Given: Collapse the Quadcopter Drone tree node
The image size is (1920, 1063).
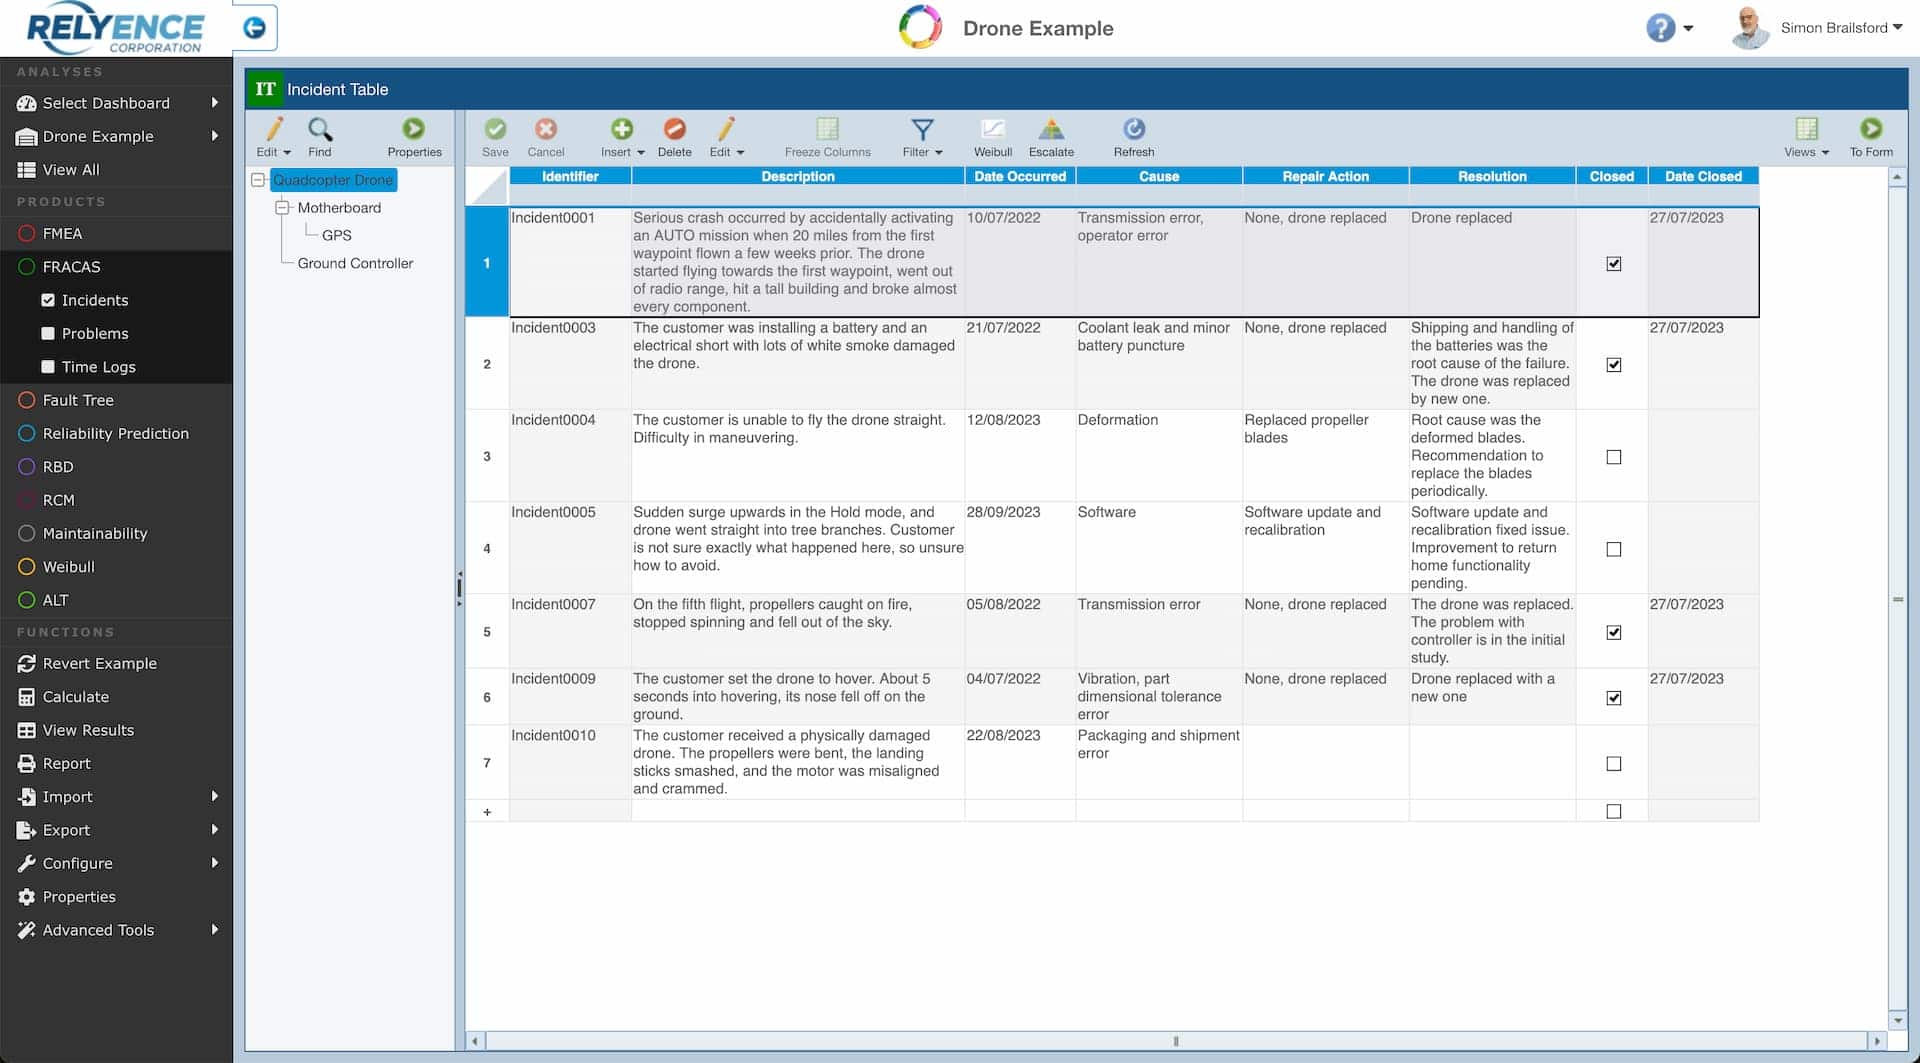Looking at the screenshot, I should pos(259,180).
